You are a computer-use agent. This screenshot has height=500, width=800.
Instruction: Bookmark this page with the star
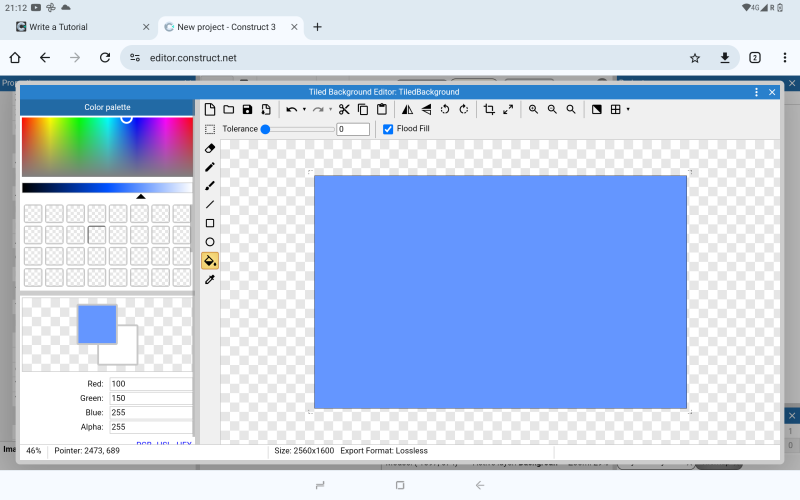point(694,58)
